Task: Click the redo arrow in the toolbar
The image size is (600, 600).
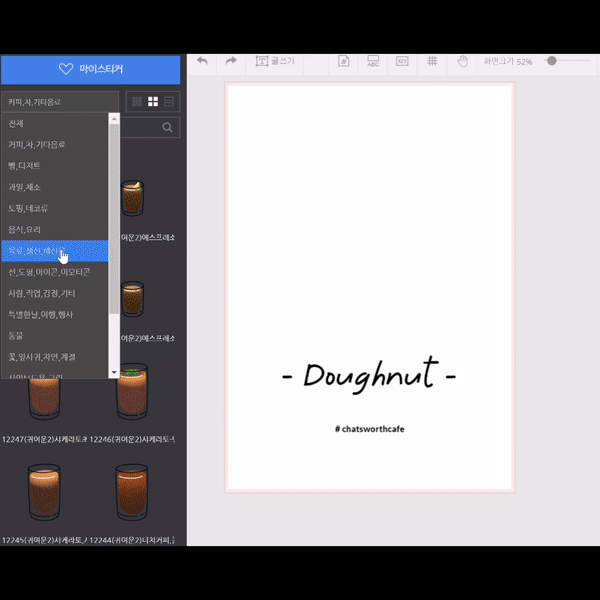Action: [231, 61]
